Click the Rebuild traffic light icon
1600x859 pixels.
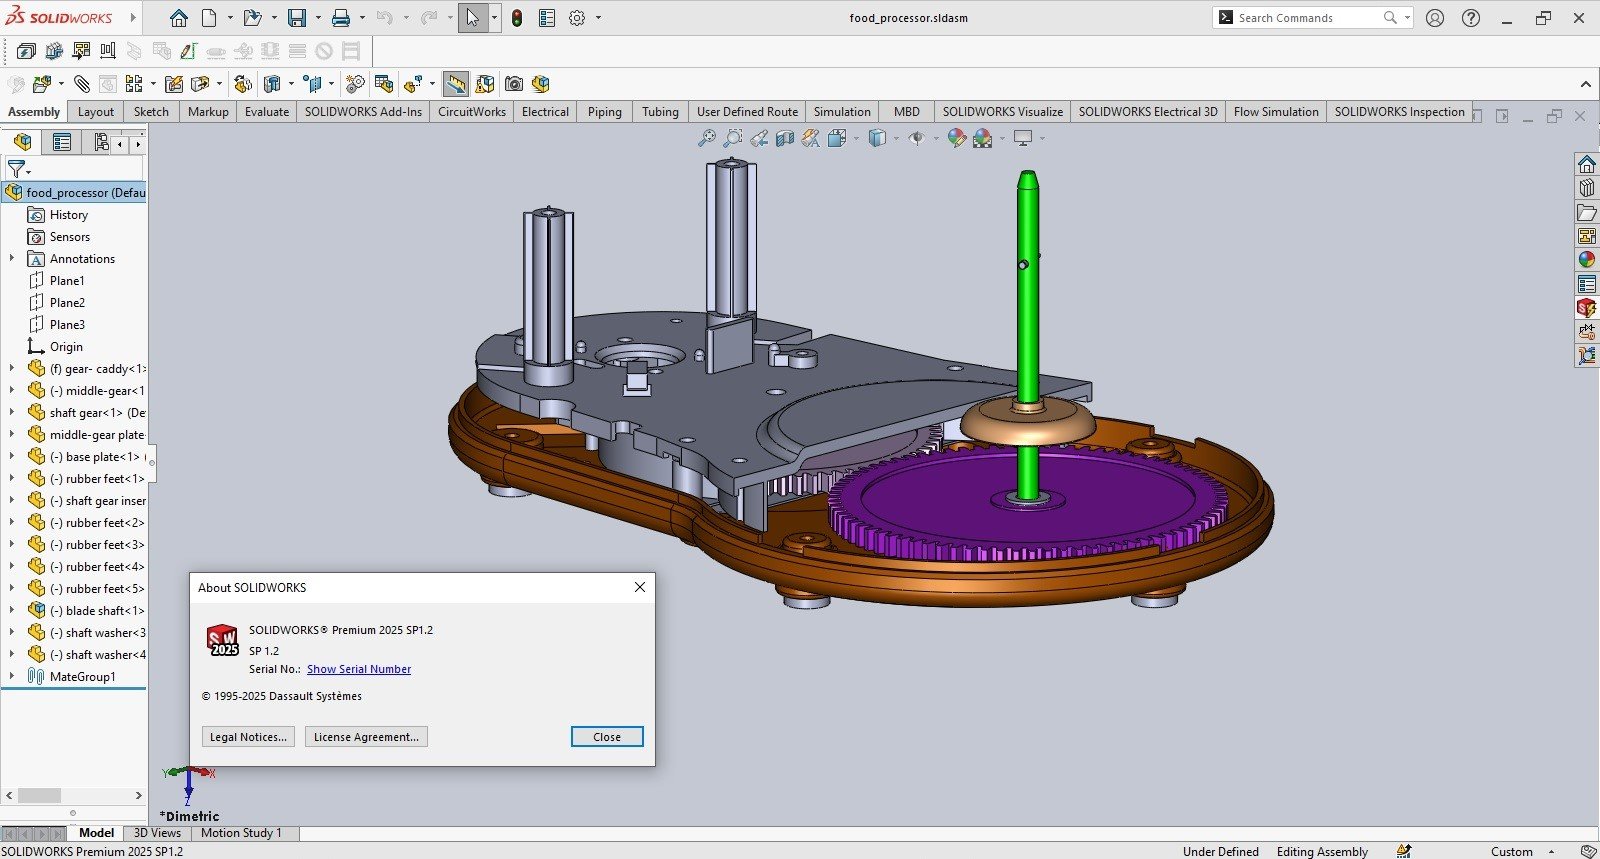(517, 18)
